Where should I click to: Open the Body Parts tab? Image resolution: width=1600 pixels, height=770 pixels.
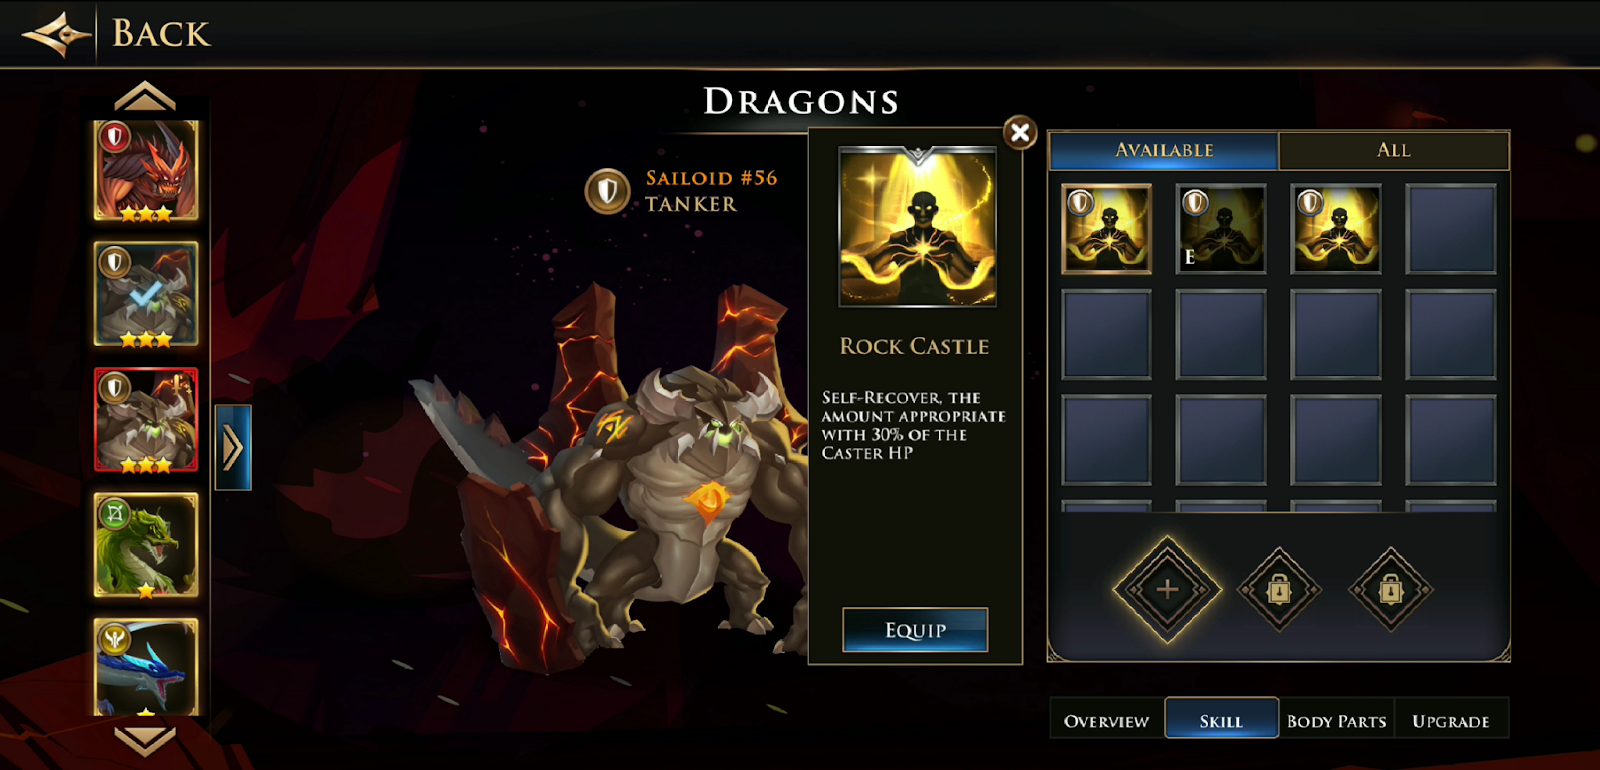(1336, 720)
